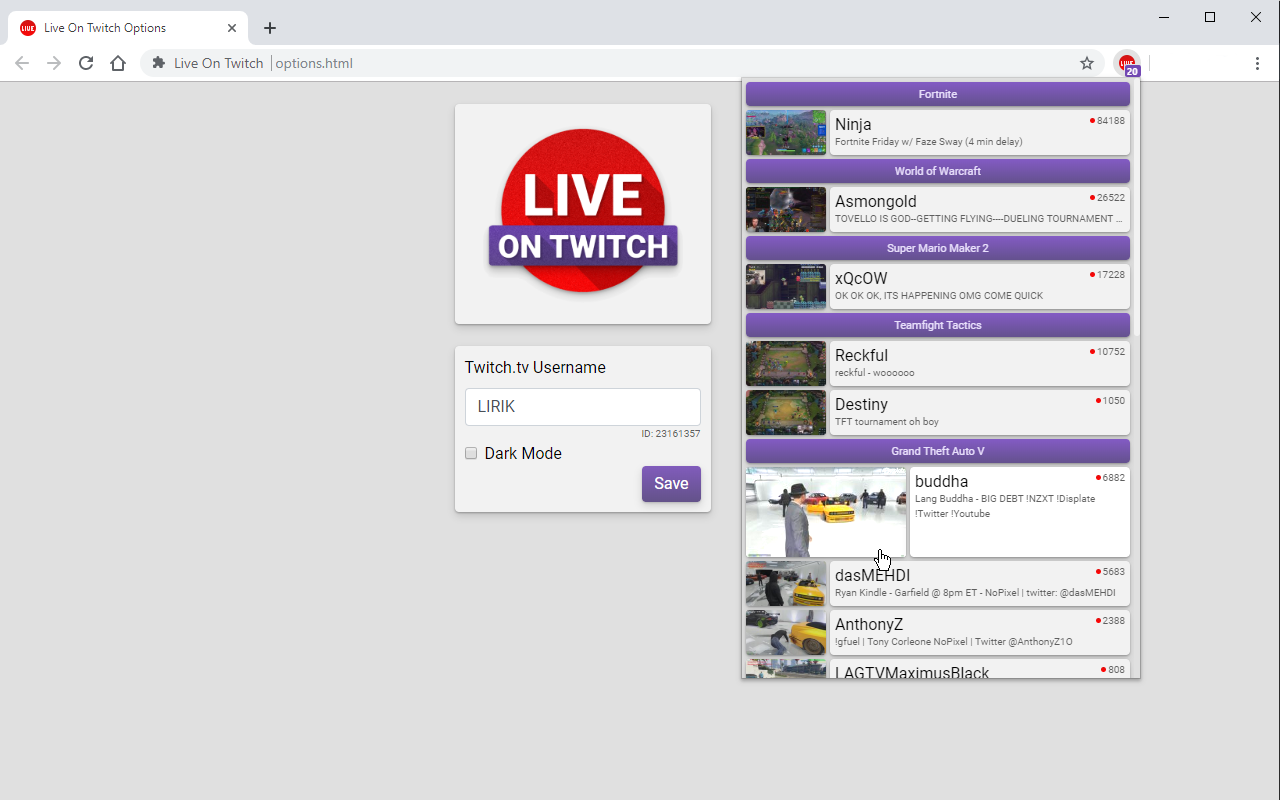Select the Reckful channel name
Image resolution: width=1280 pixels, height=800 pixels.
pos(861,356)
